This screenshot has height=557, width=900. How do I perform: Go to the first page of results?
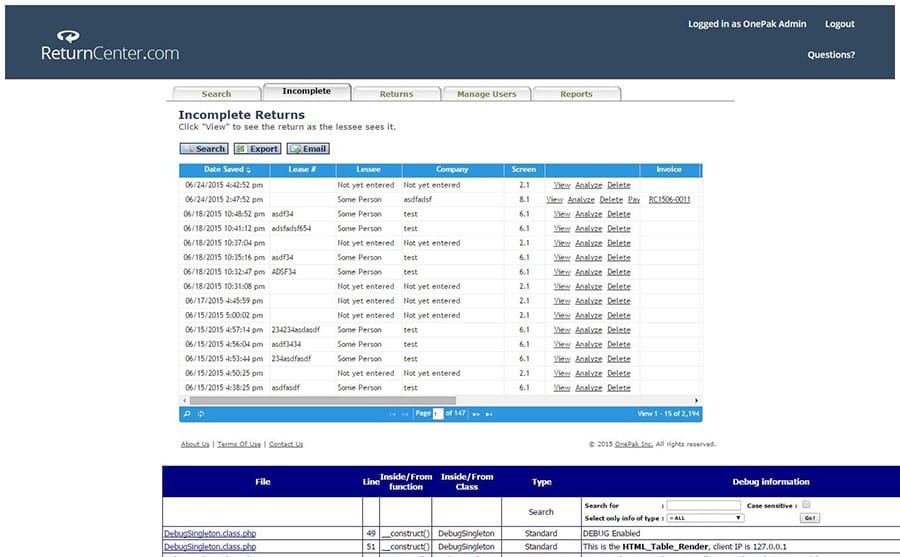(x=393, y=414)
